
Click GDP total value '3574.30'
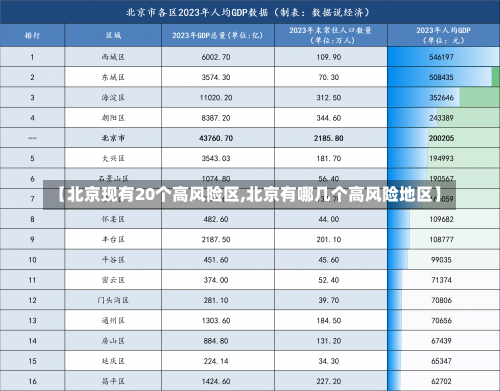(216, 77)
